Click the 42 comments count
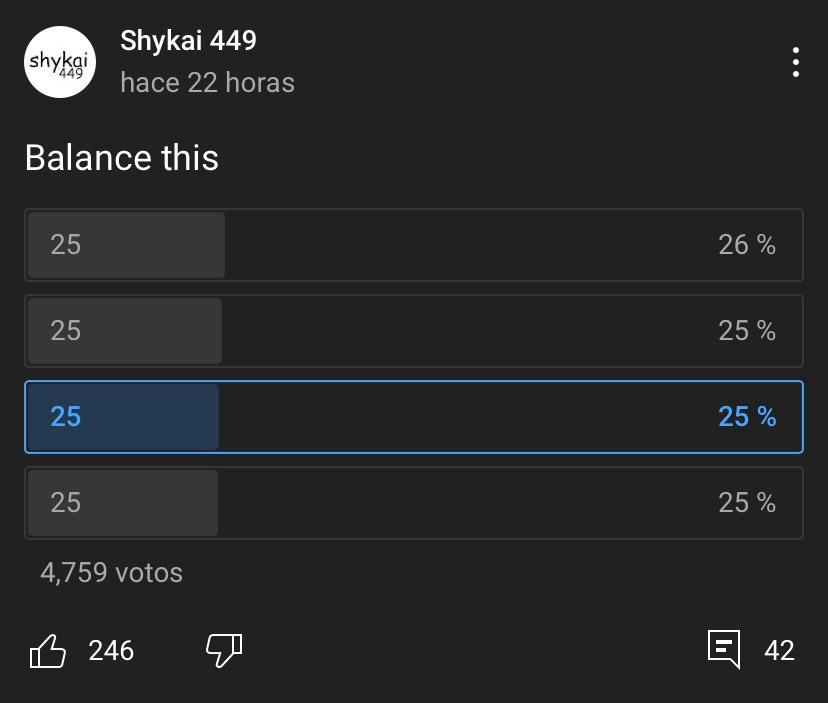The image size is (828, 703). (x=779, y=651)
